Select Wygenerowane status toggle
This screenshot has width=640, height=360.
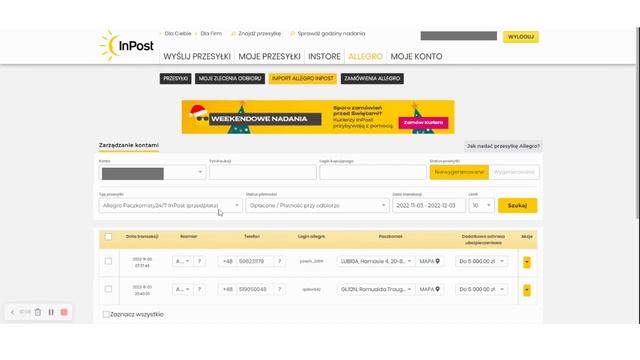point(514,172)
